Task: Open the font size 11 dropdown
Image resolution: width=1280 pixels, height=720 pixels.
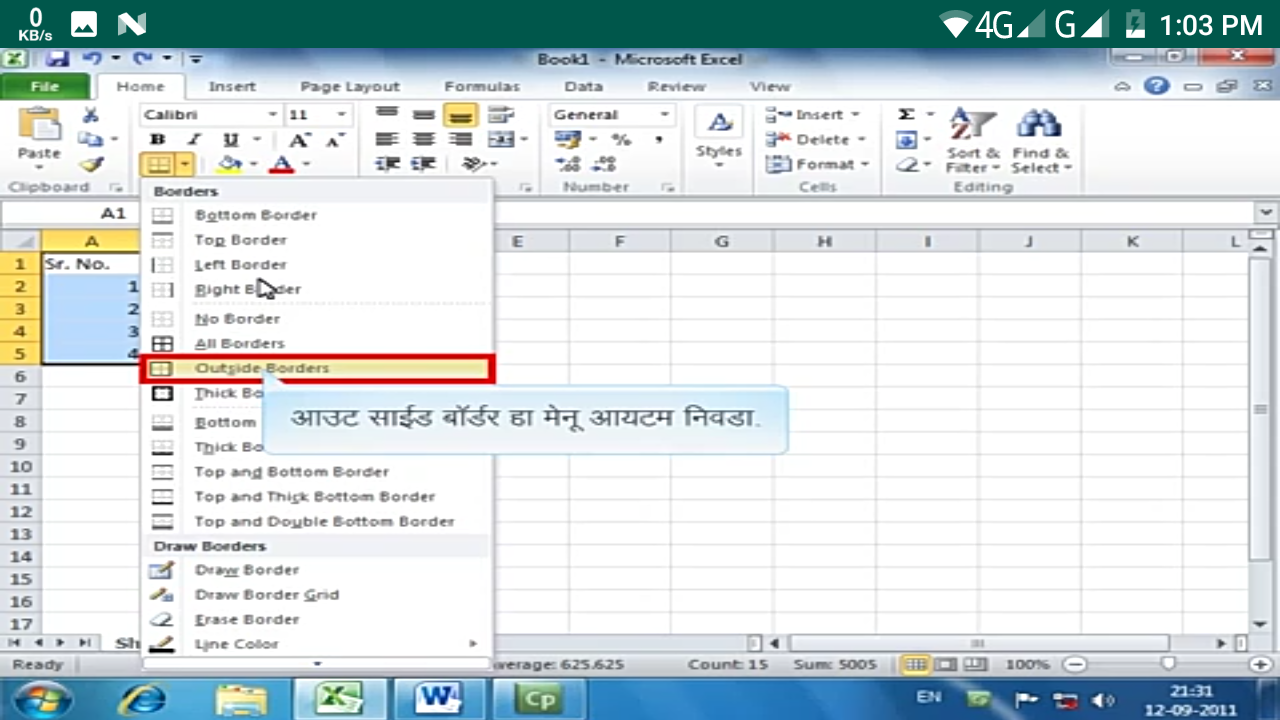Action: 341,115
